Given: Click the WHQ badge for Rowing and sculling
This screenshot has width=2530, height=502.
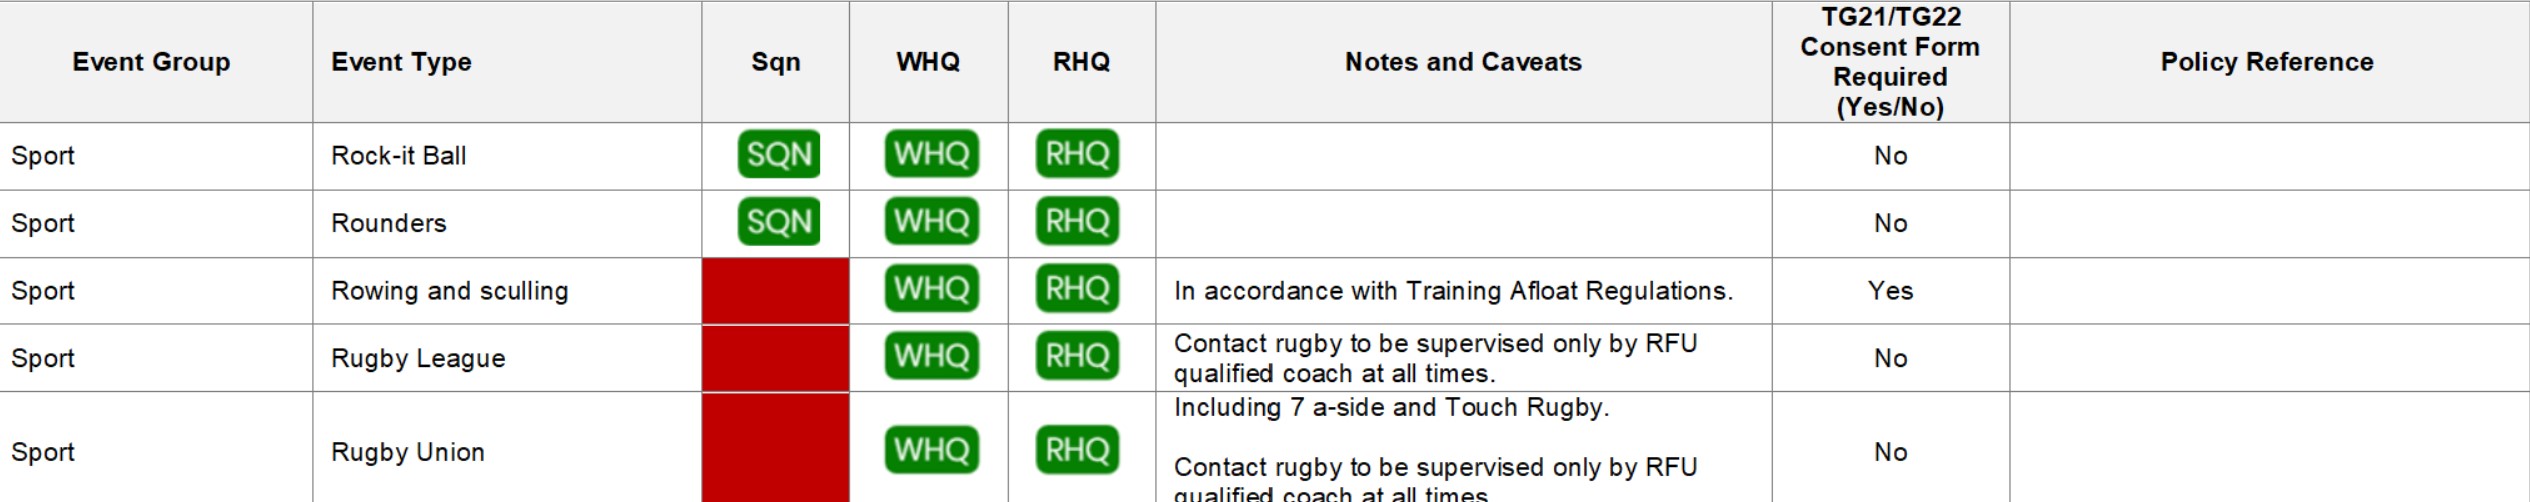Looking at the screenshot, I should click(931, 289).
